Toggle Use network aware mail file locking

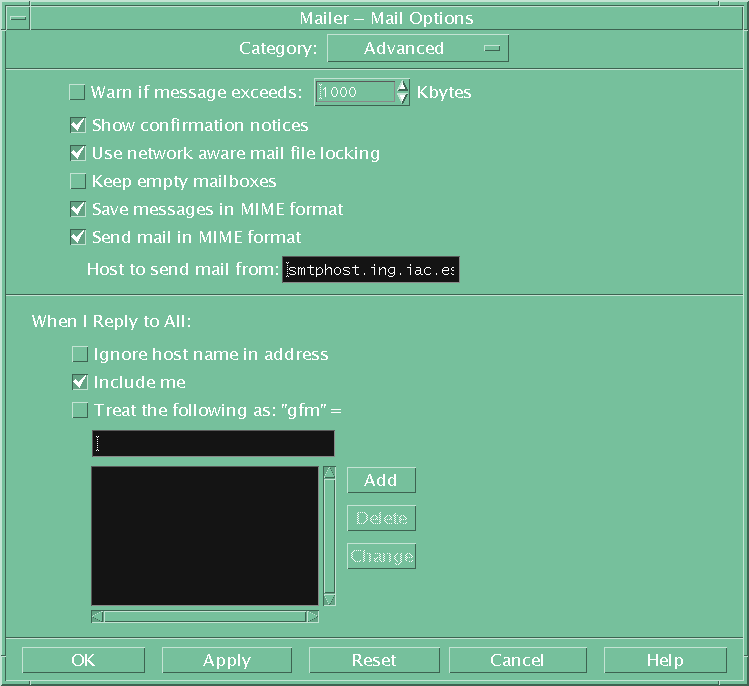point(77,154)
